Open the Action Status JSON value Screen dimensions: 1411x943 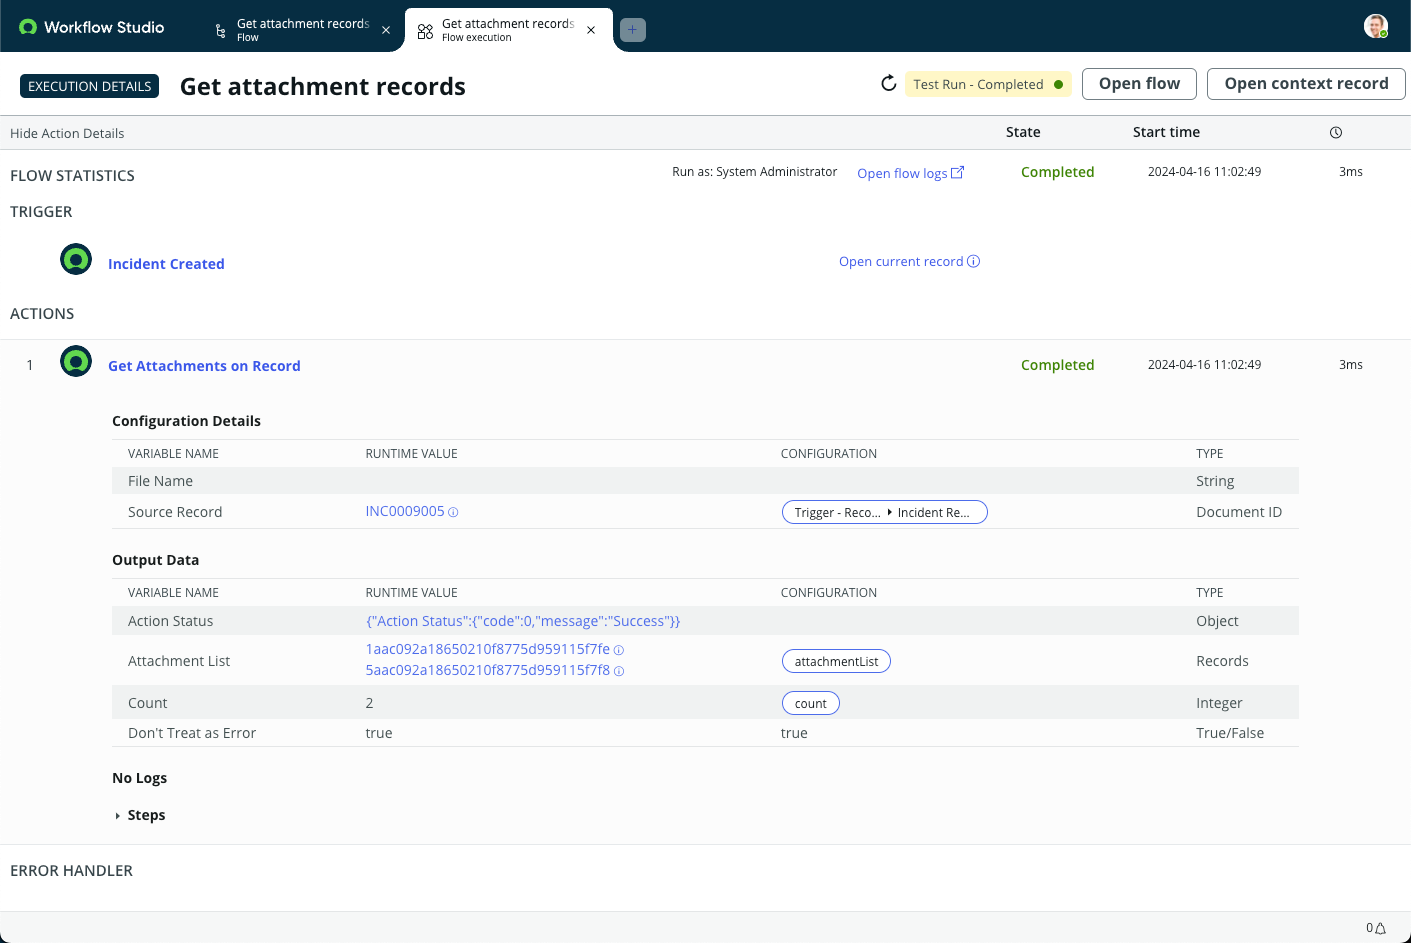coord(523,621)
